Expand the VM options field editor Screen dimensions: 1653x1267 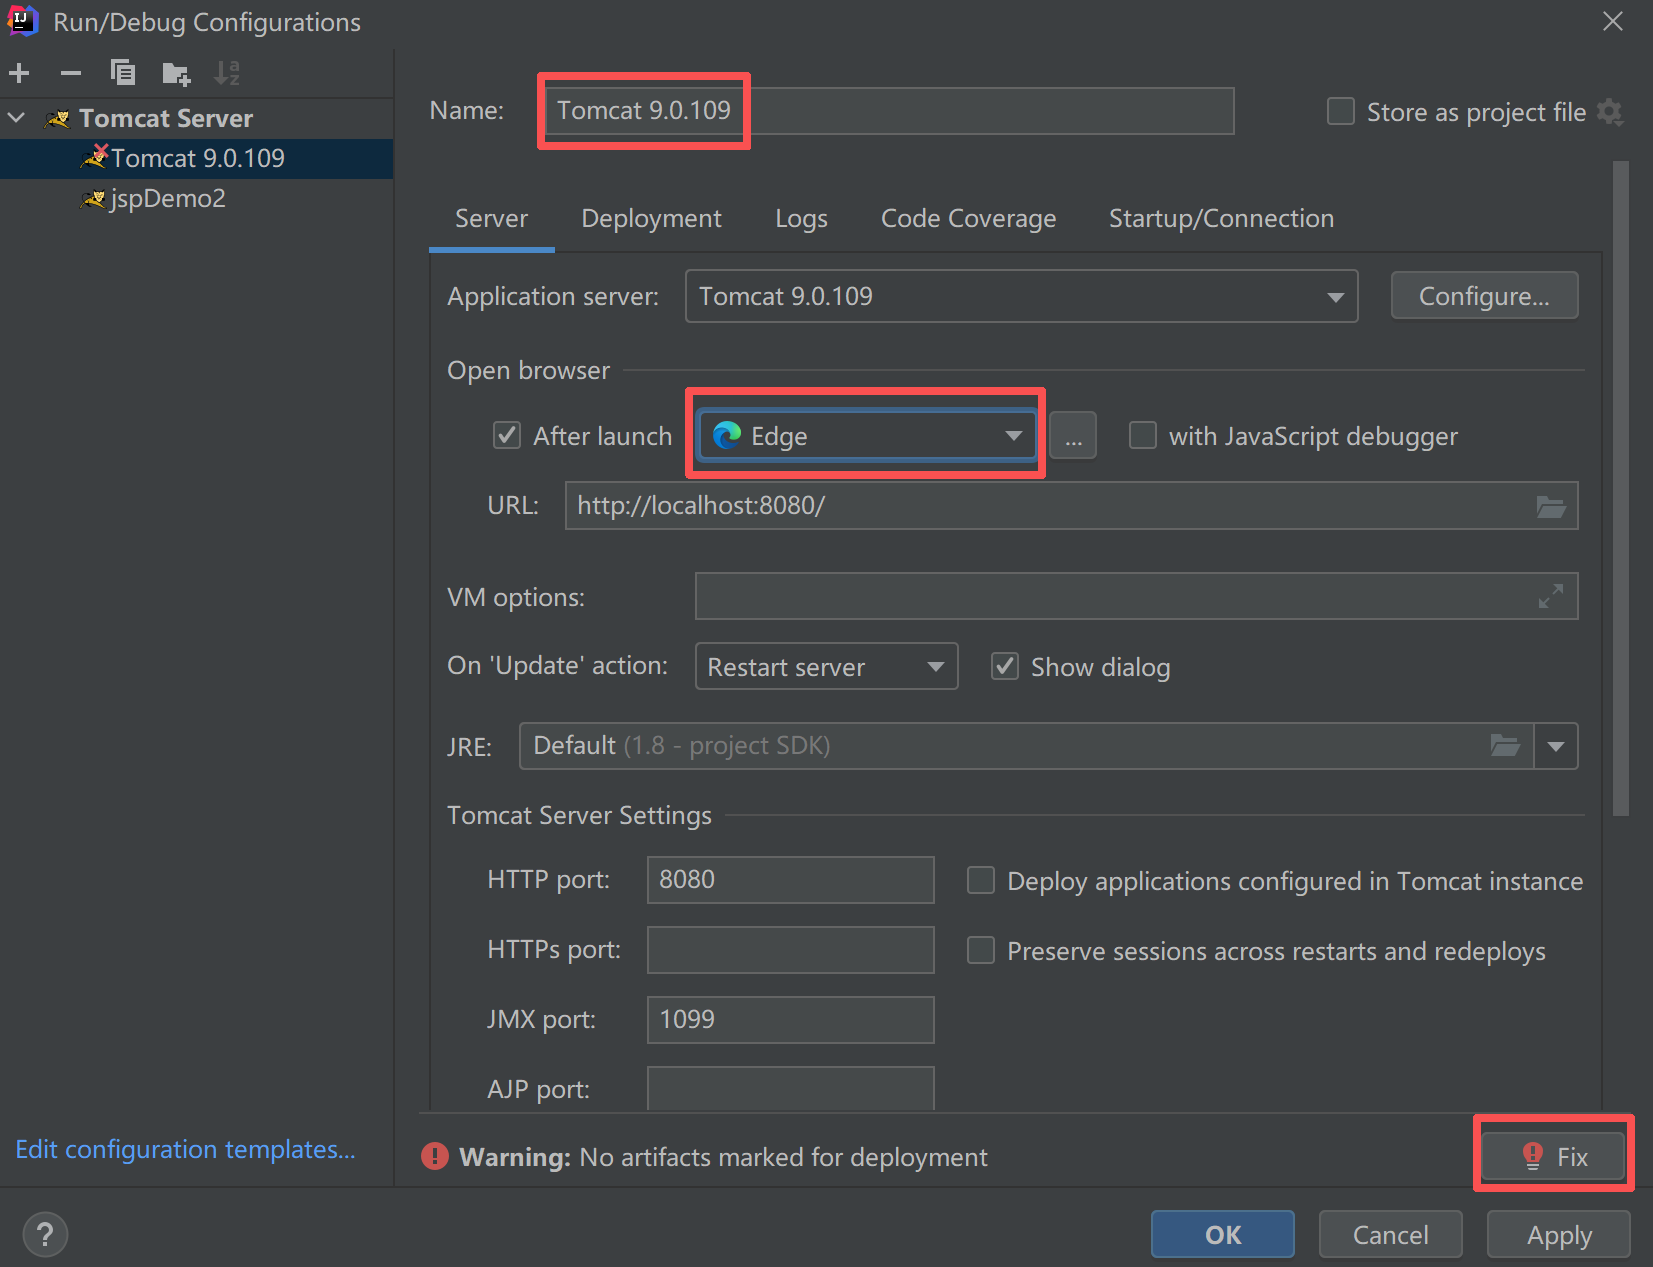coord(1551,596)
